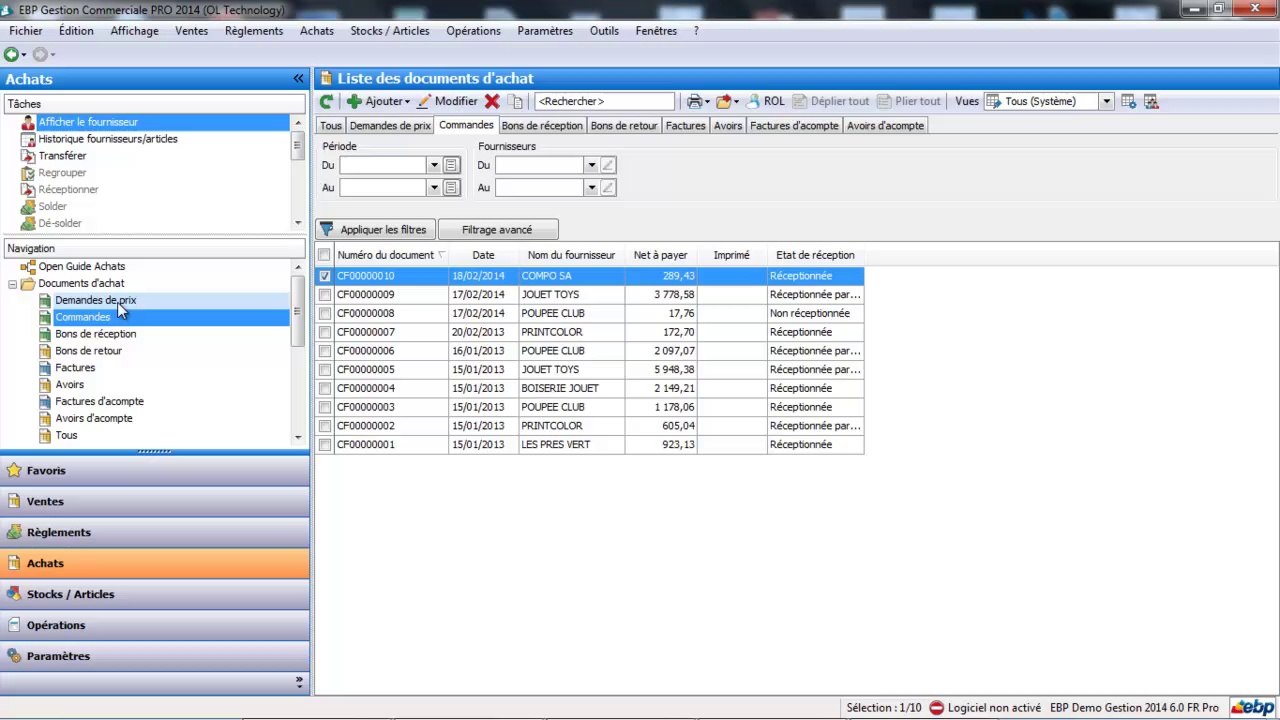The image size is (1280, 720).
Task: Click the Rechercher search field
Action: (604, 101)
